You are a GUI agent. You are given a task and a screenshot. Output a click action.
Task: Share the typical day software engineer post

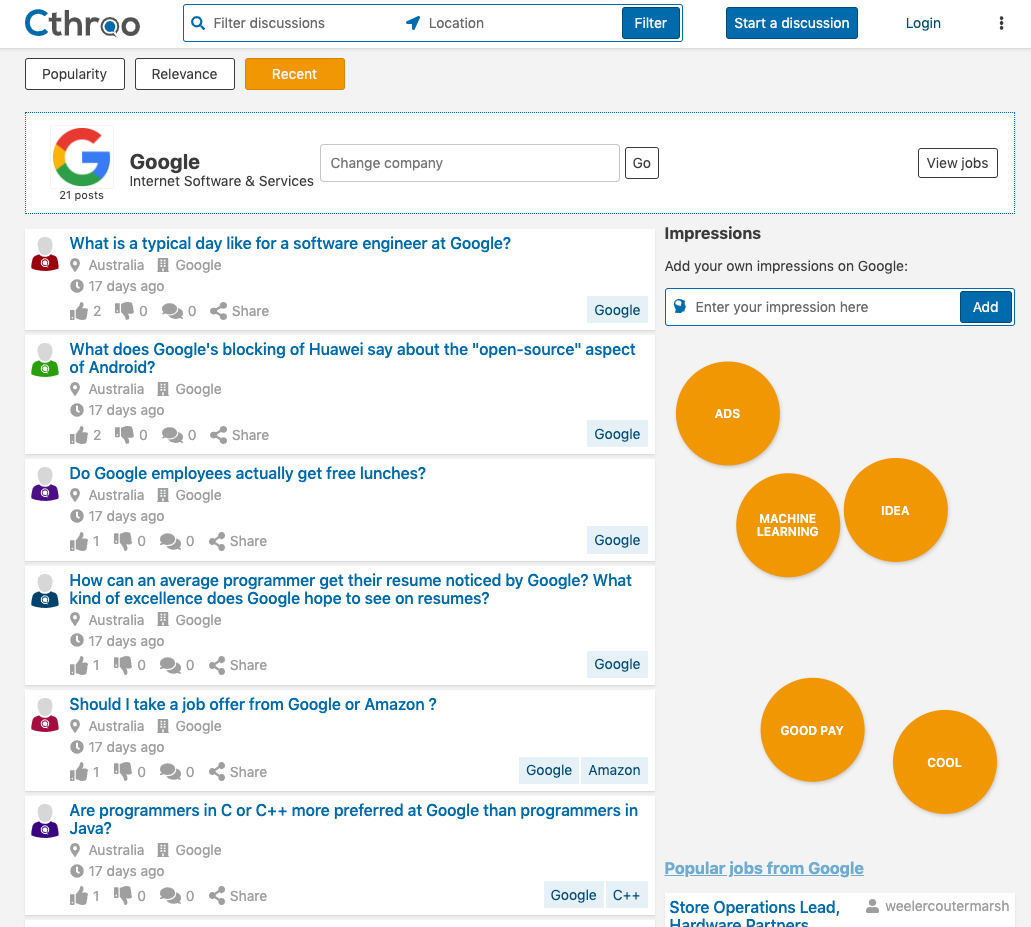click(x=239, y=311)
